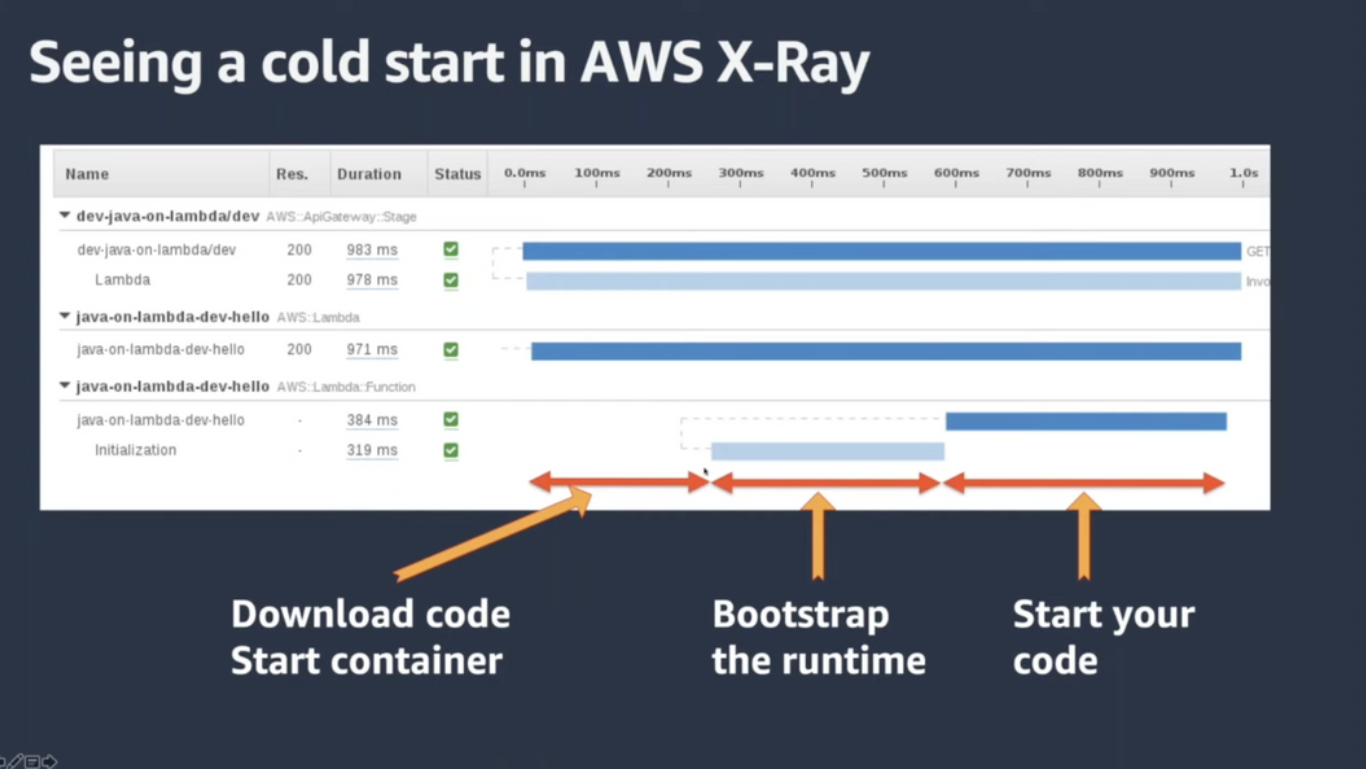The height and width of the screenshot is (770, 1366).
Task: Click the 300ms mark on the timeline ruler
Action: click(741, 174)
